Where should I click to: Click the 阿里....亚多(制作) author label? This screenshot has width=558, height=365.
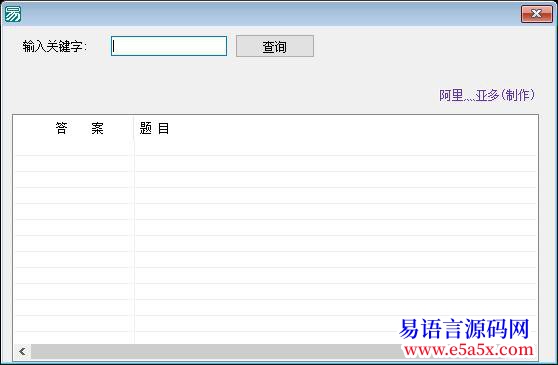click(x=486, y=95)
